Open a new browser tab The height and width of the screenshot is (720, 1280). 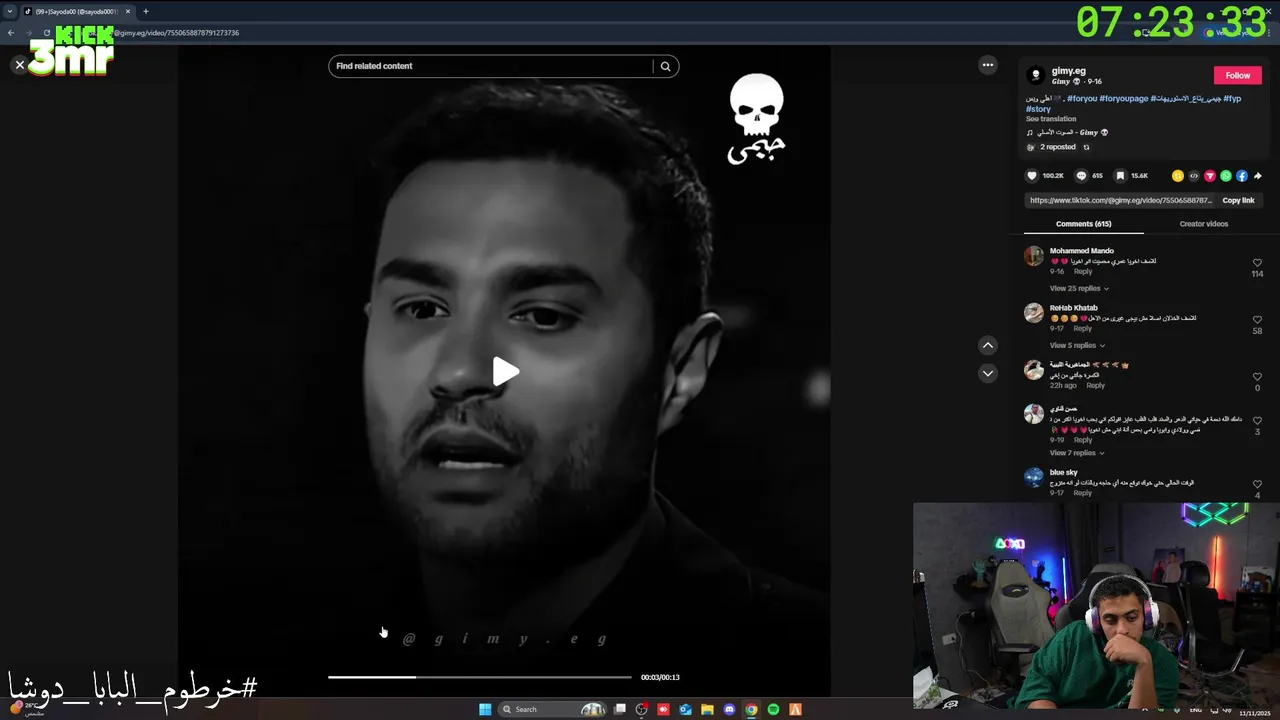click(x=145, y=12)
